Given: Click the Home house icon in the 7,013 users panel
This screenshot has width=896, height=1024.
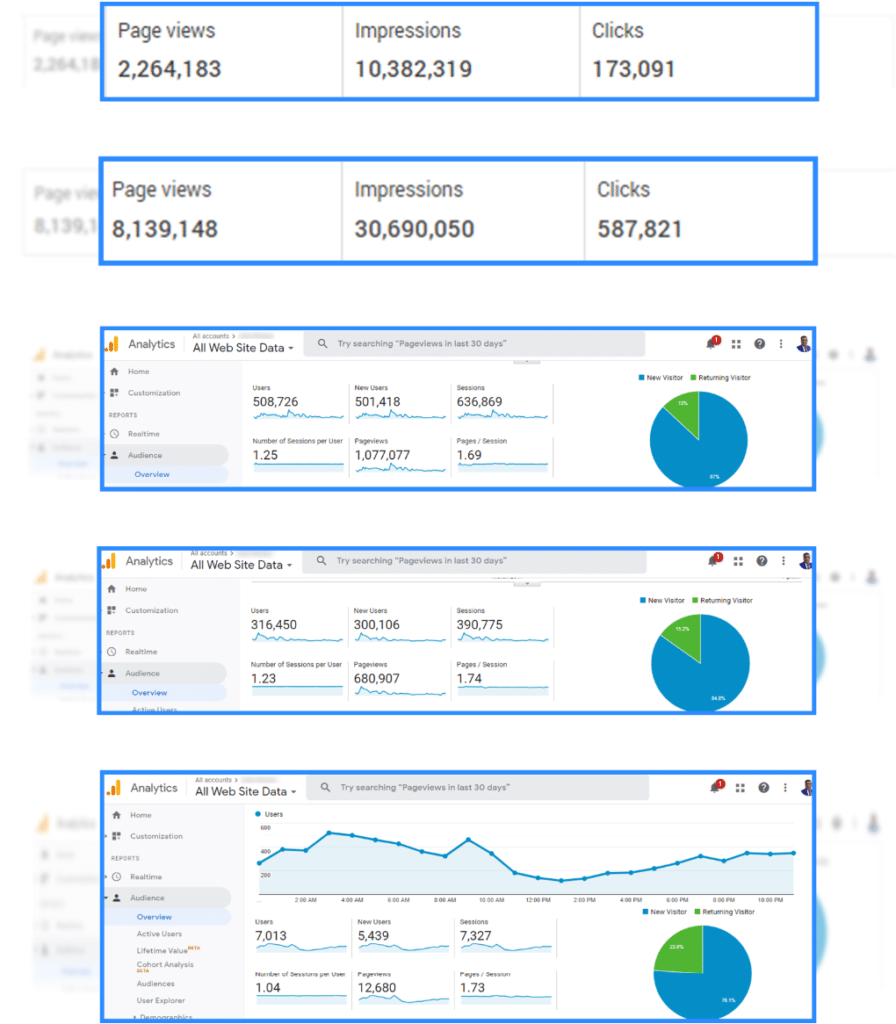Looking at the screenshot, I should [117, 815].
